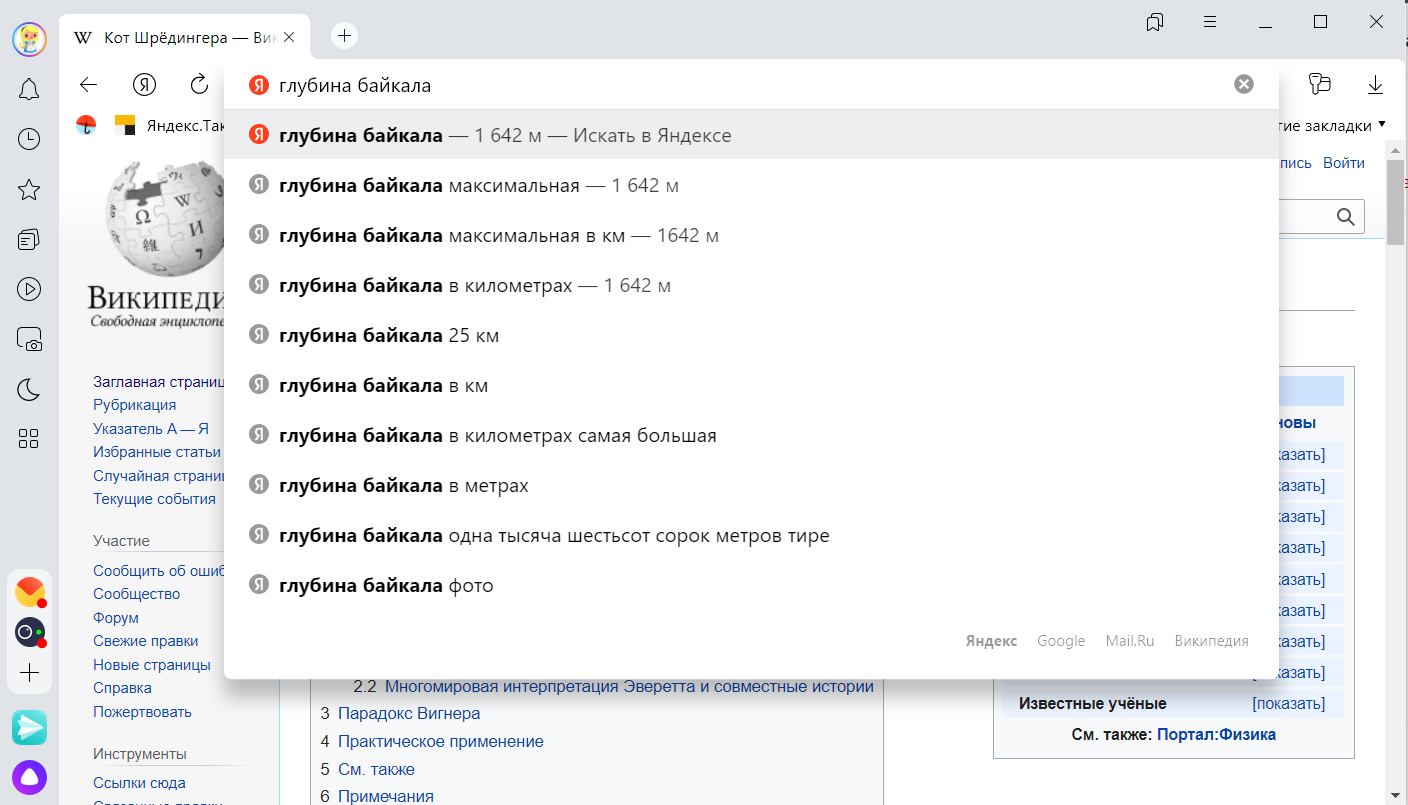
Task: Go to contents item См. также
Action: 376,770
